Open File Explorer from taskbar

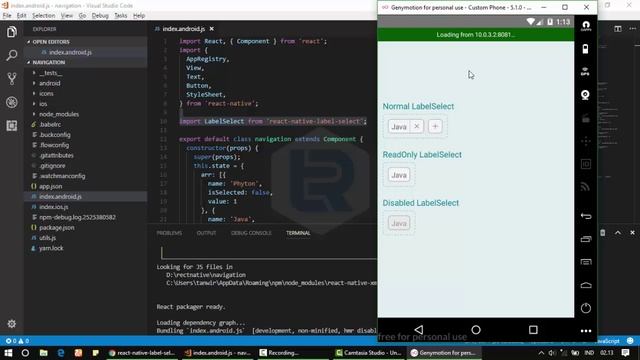(x=43, y=353)
